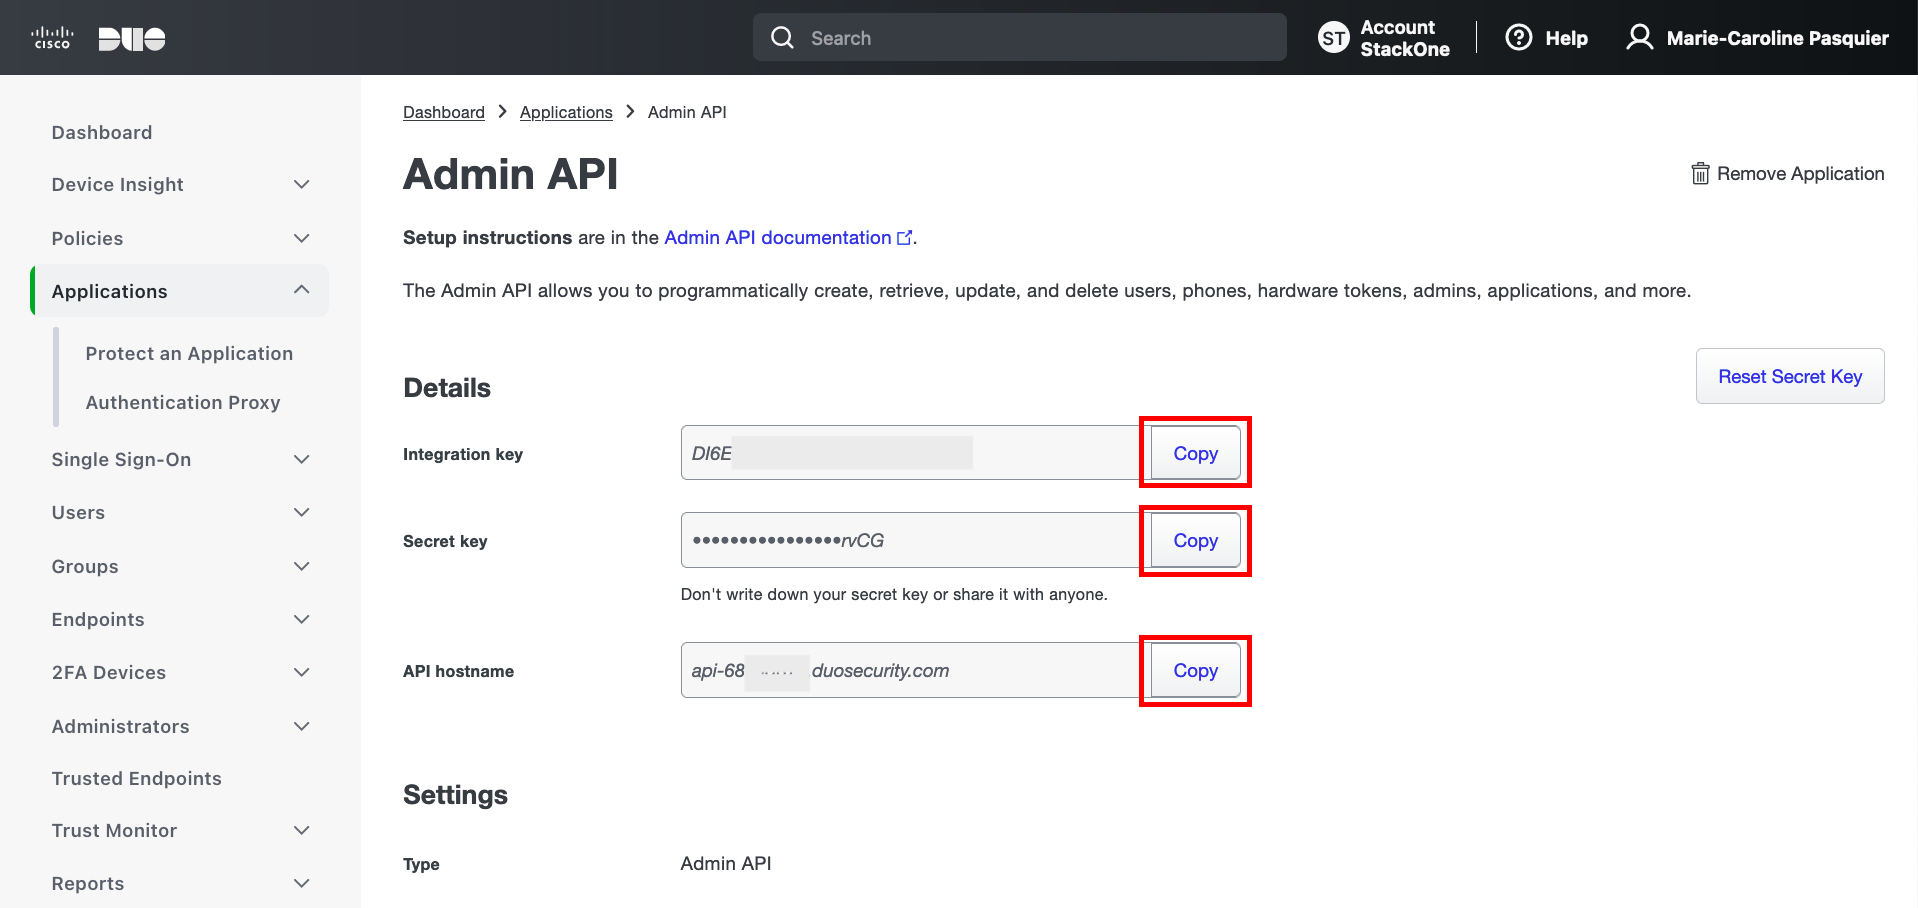Expand the Reports chevron
The width and height of the screenshot is (1918, 908).
click(x=302, y=884)
